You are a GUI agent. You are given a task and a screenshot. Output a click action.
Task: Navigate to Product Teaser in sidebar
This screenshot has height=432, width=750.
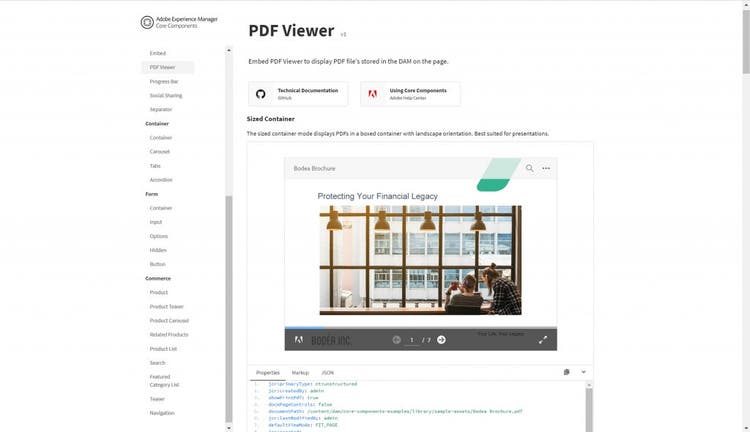click(x=167, y=306)
